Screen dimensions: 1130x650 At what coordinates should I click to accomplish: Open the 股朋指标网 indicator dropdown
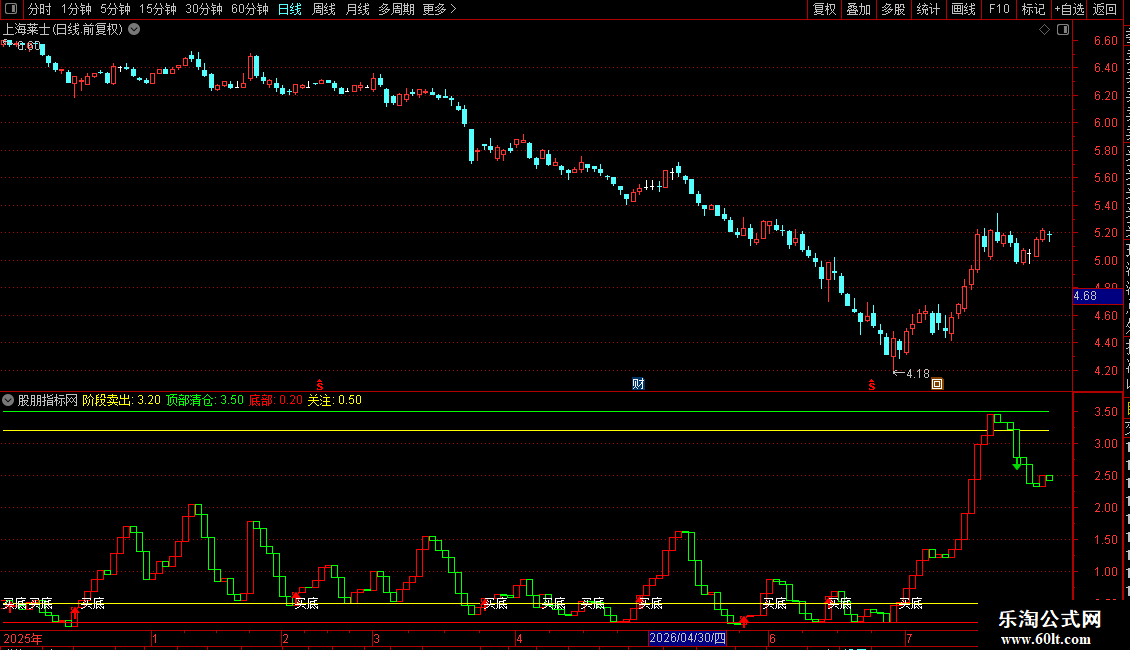[x=8, y=400]
